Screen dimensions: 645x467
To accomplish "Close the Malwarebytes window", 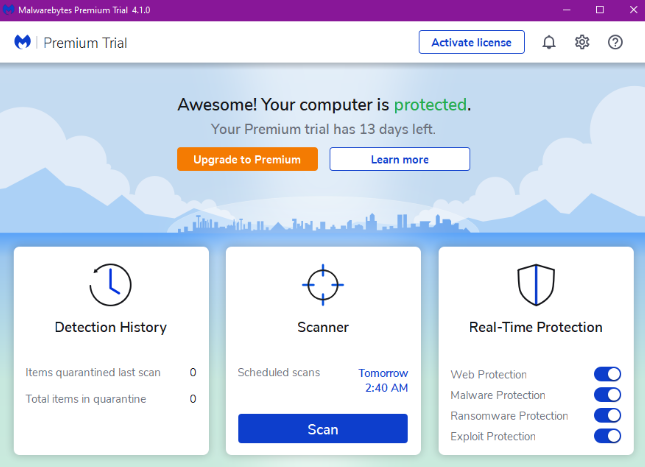I will click(x=633, y=10).
